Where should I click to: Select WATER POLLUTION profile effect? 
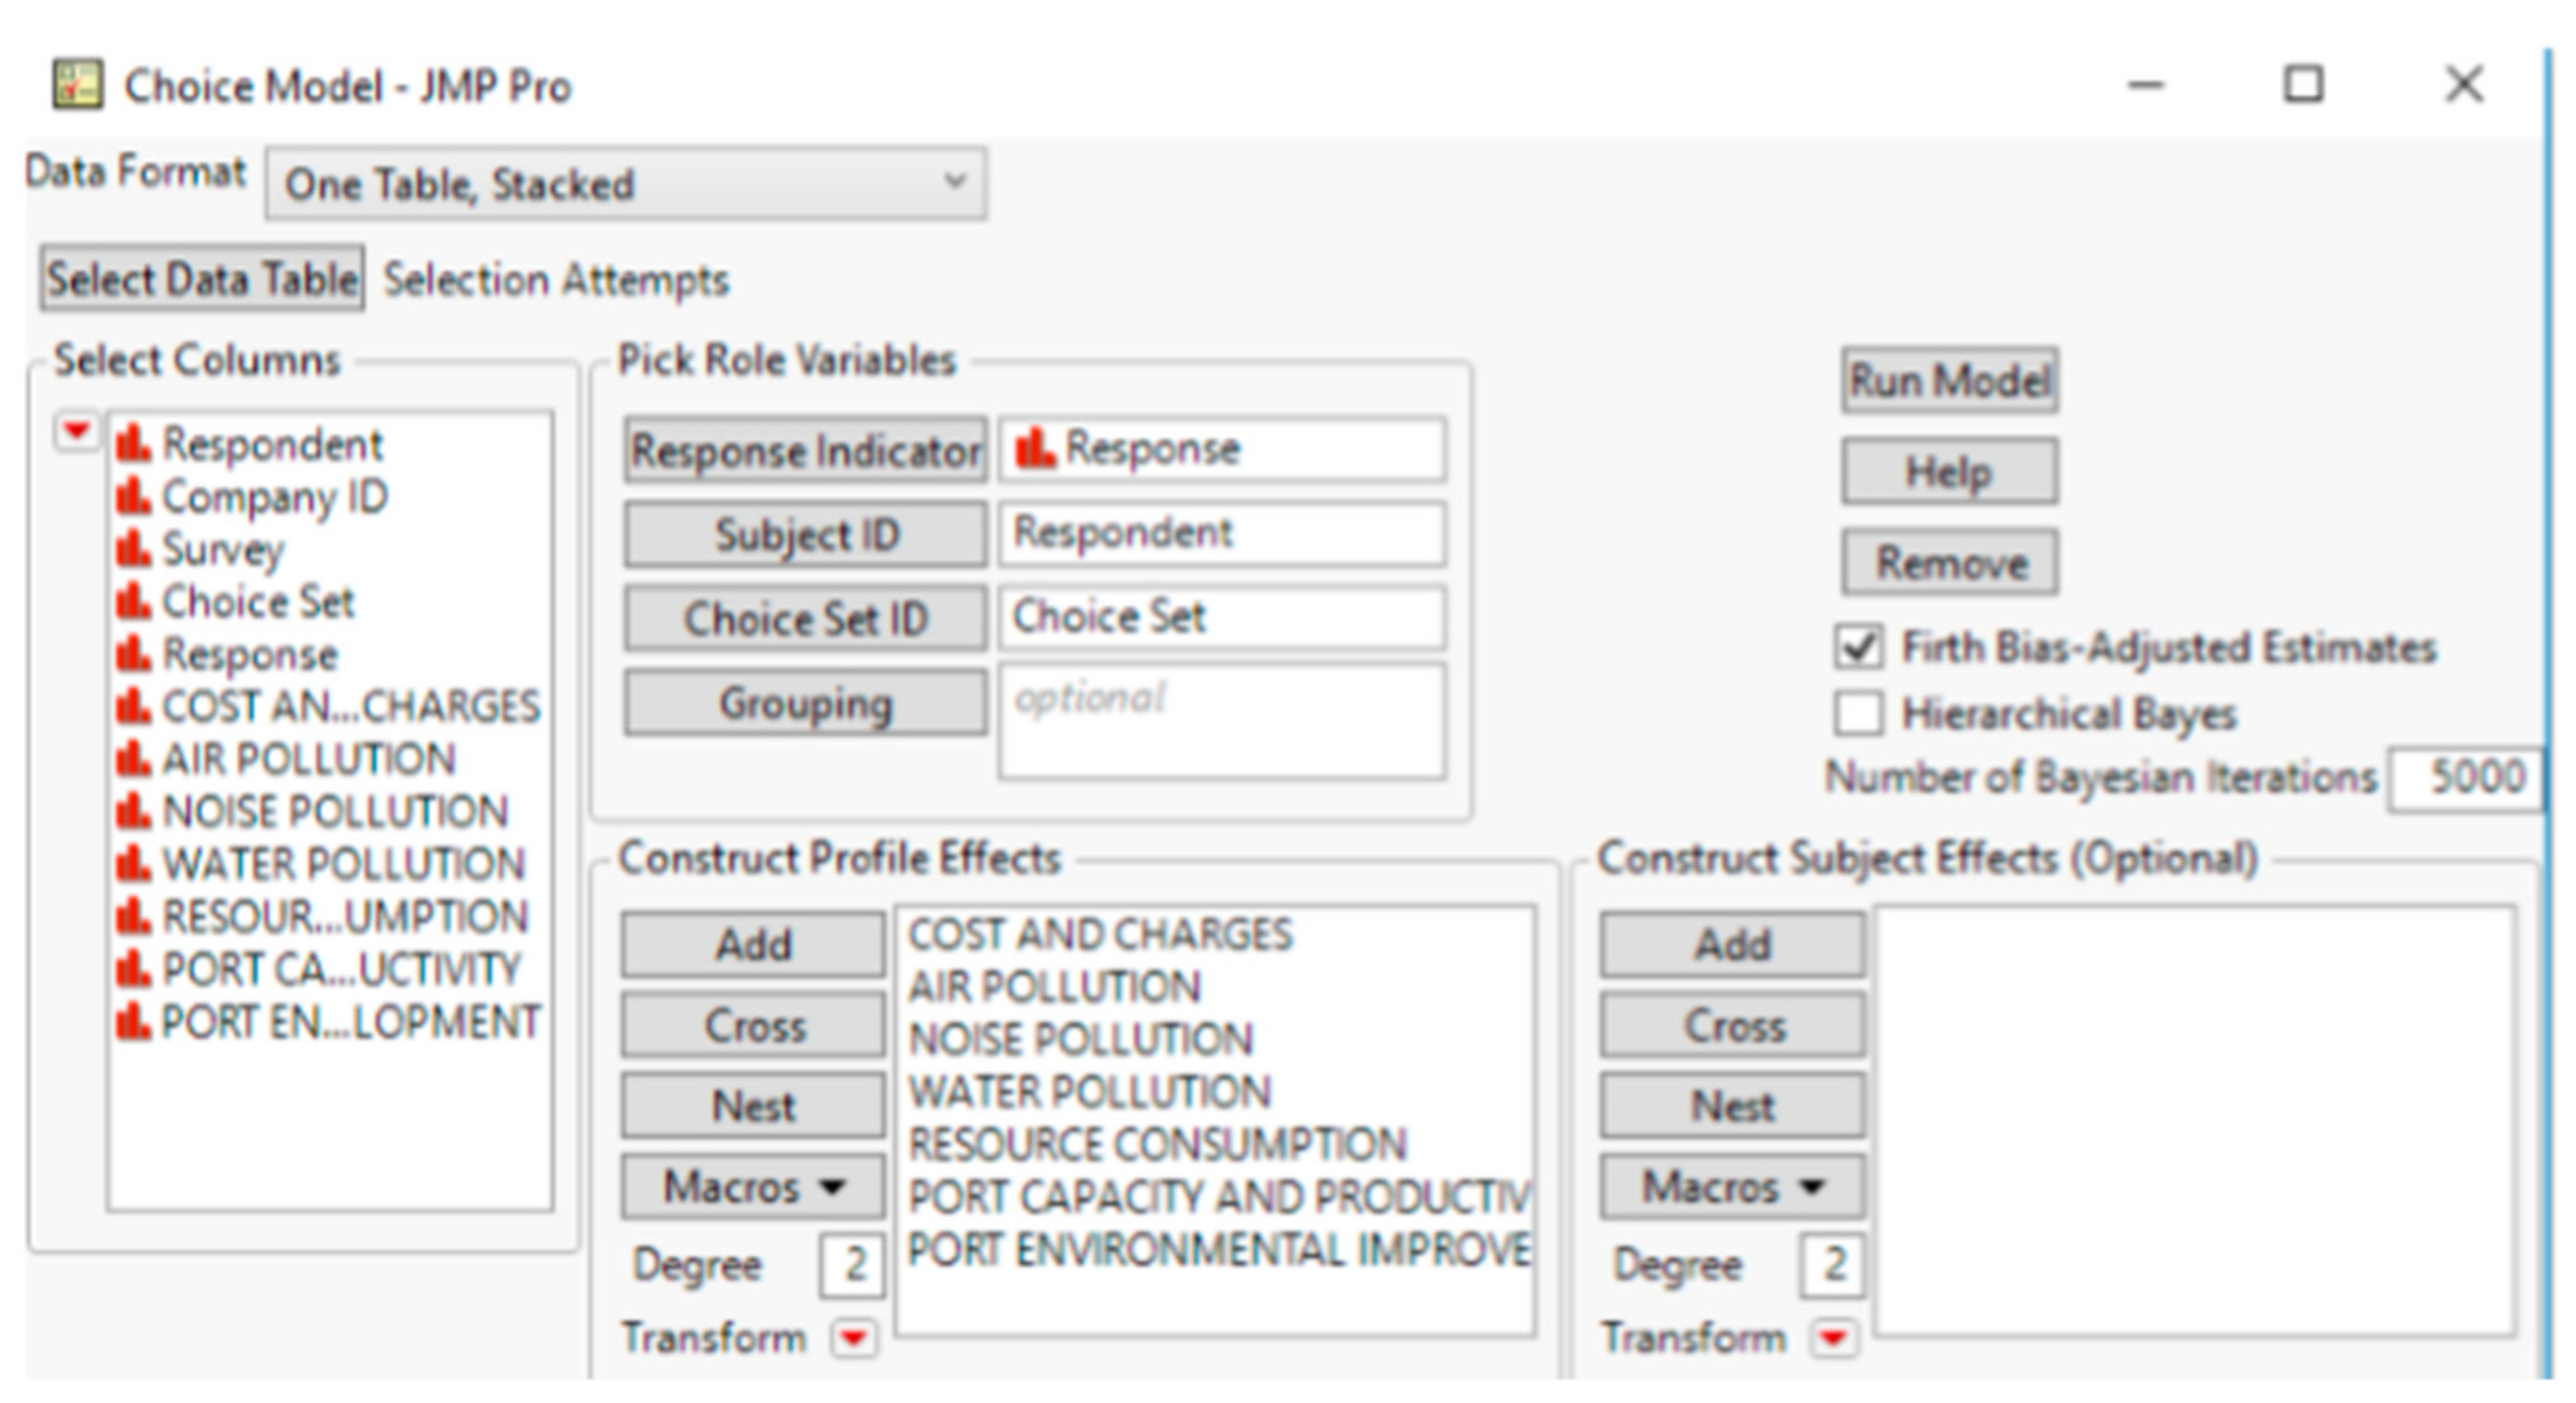(1089, 1092)
